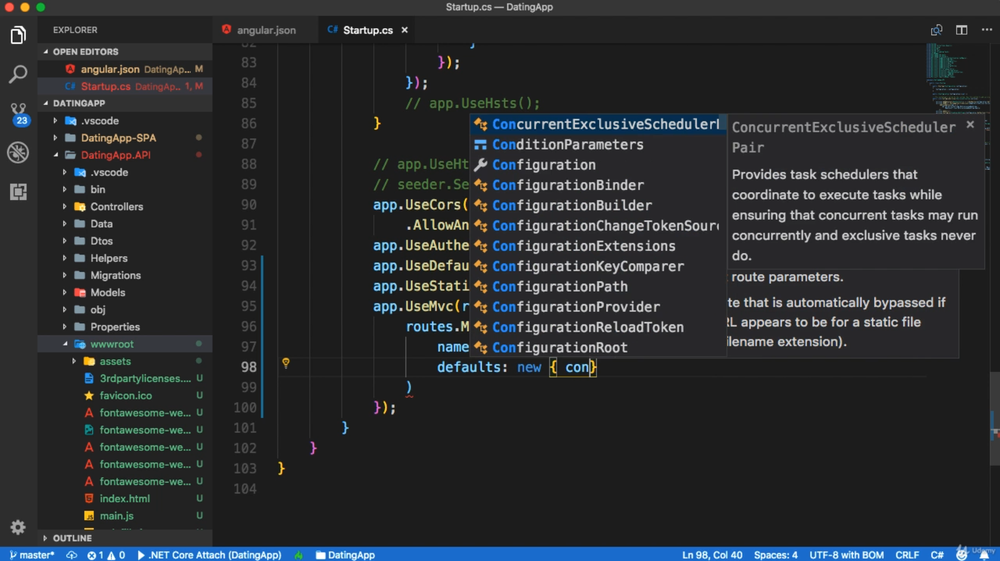The image size is (1000, 561).
Task: Open the Explorer view in activity bar
Action: [18, 35]
